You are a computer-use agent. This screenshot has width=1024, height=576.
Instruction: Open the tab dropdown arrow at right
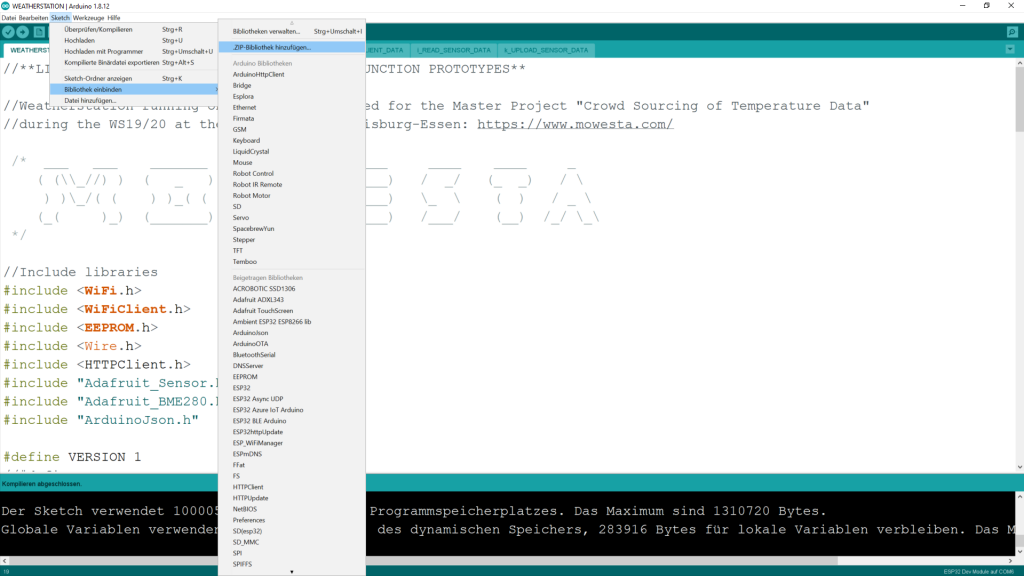(1010, 50)
